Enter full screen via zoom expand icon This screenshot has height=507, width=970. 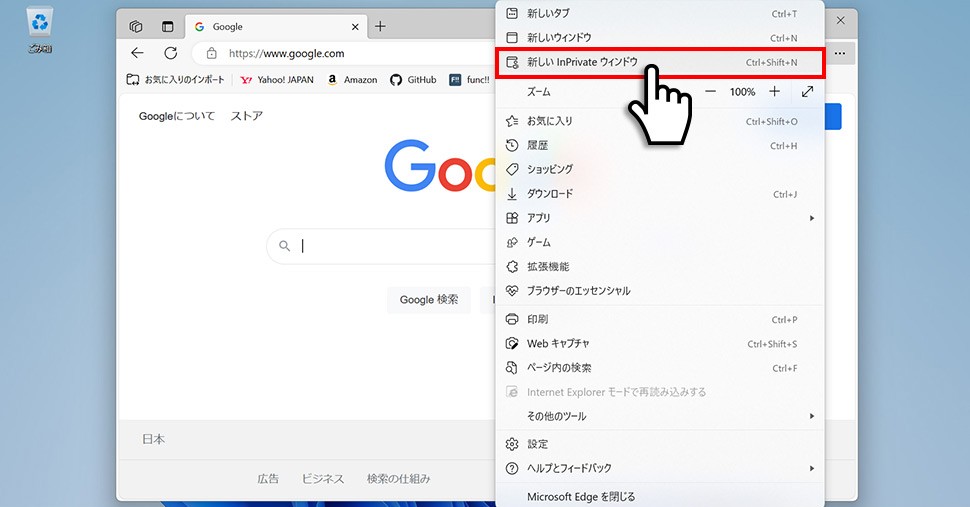click(x=807, y=92)
